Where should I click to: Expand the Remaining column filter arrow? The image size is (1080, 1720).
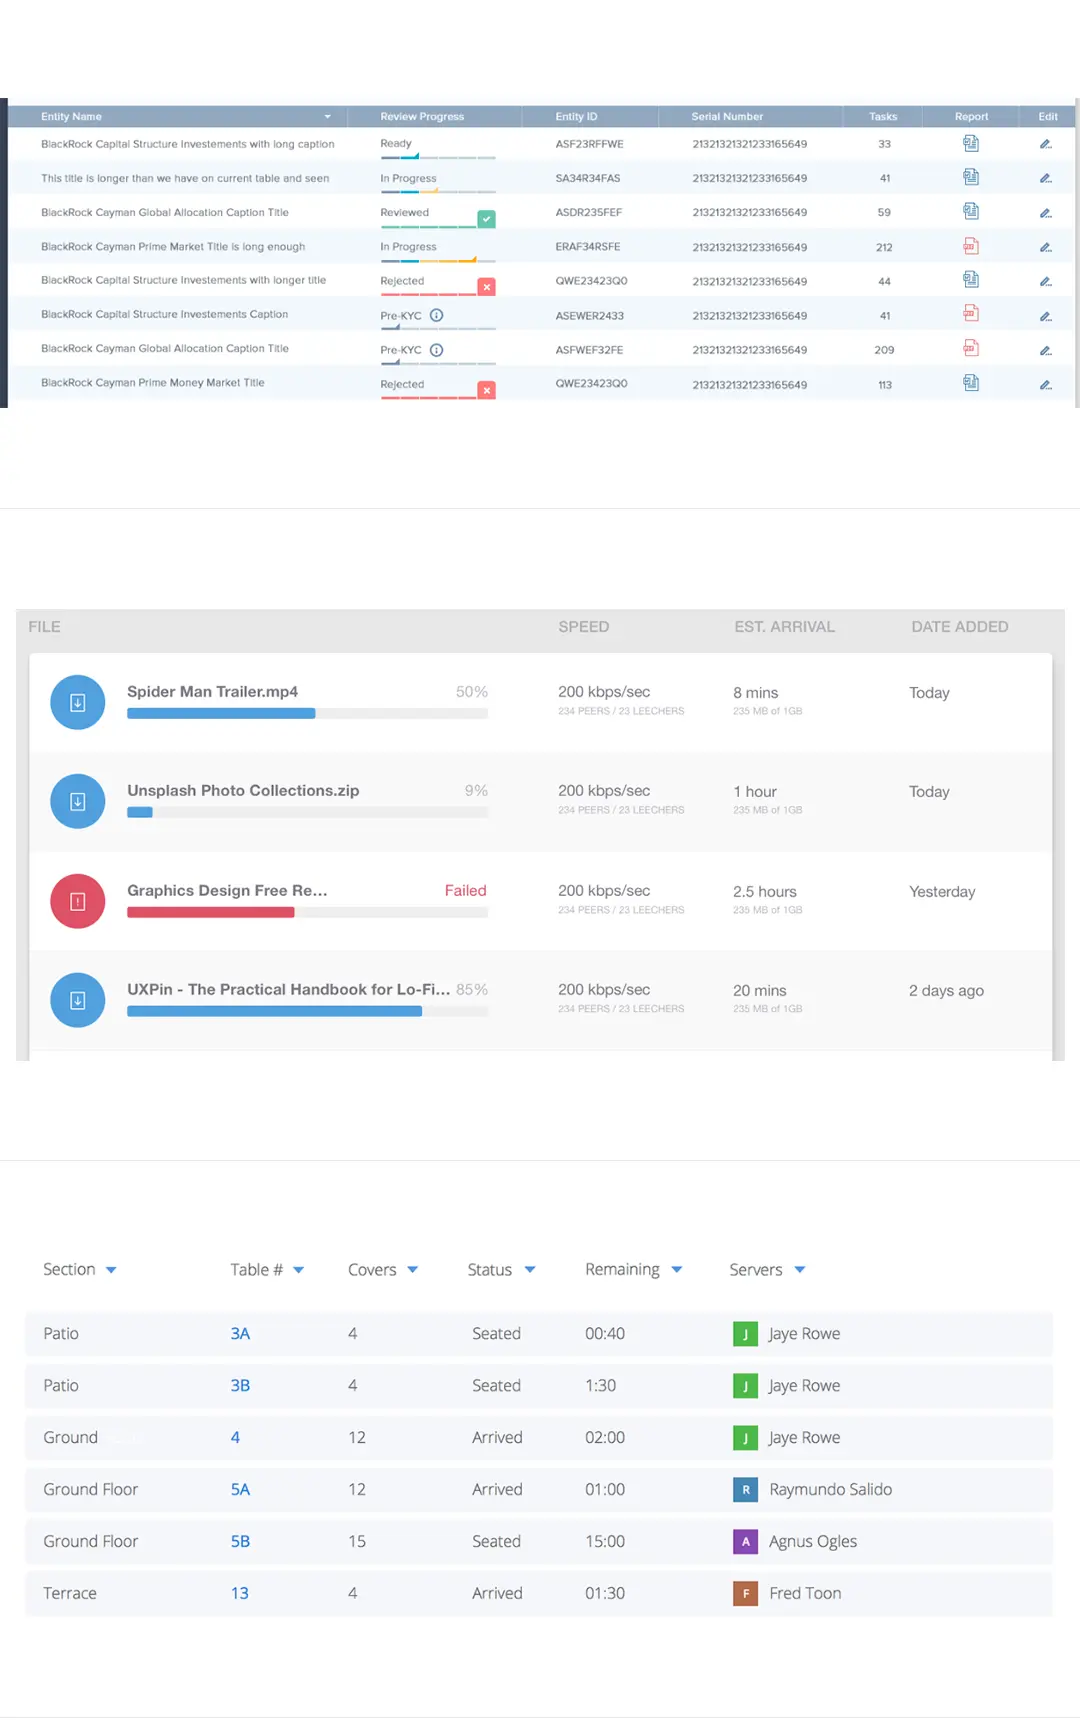[x=677, y=1270]
